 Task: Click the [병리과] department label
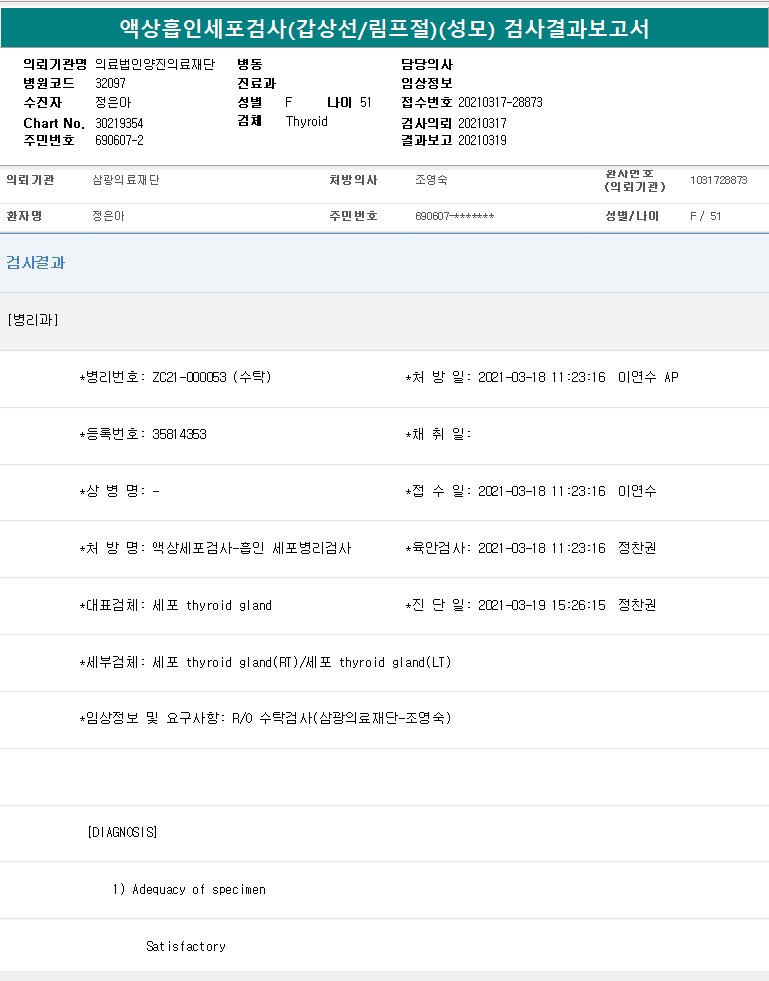(33, 320)
